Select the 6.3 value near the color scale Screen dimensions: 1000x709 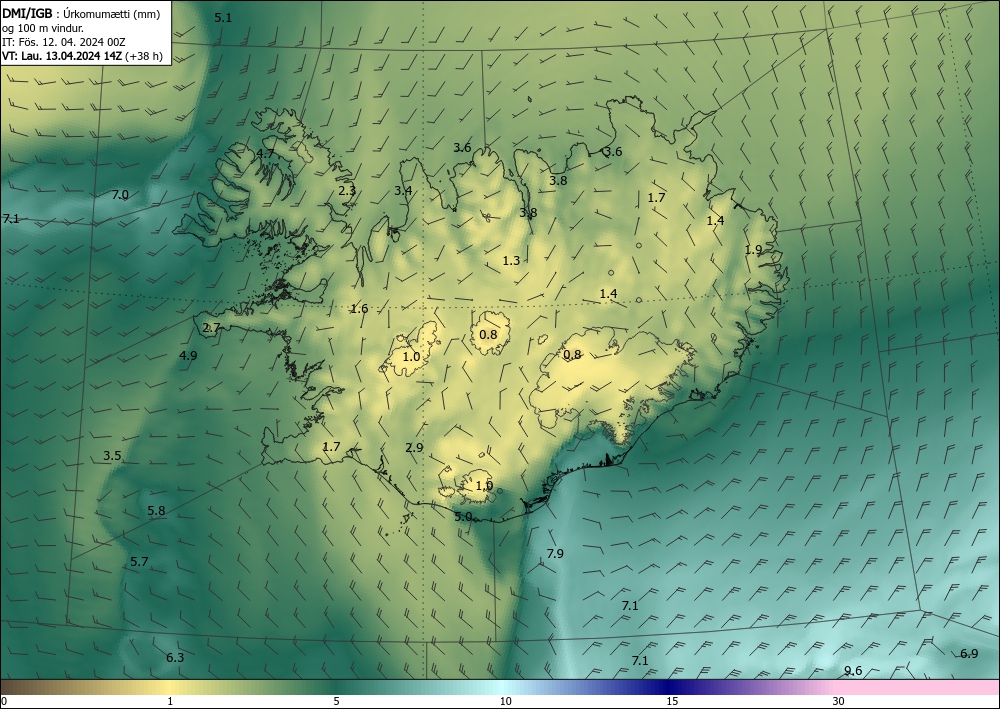tap(175, 658)
